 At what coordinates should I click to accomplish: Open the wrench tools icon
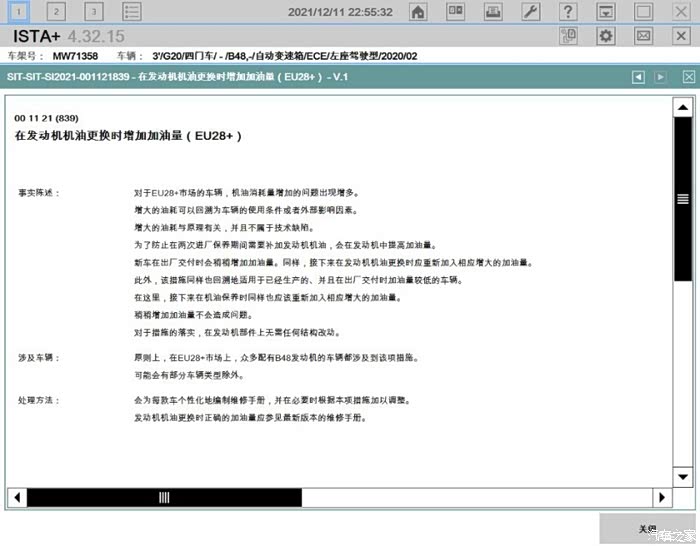(531, 12)
